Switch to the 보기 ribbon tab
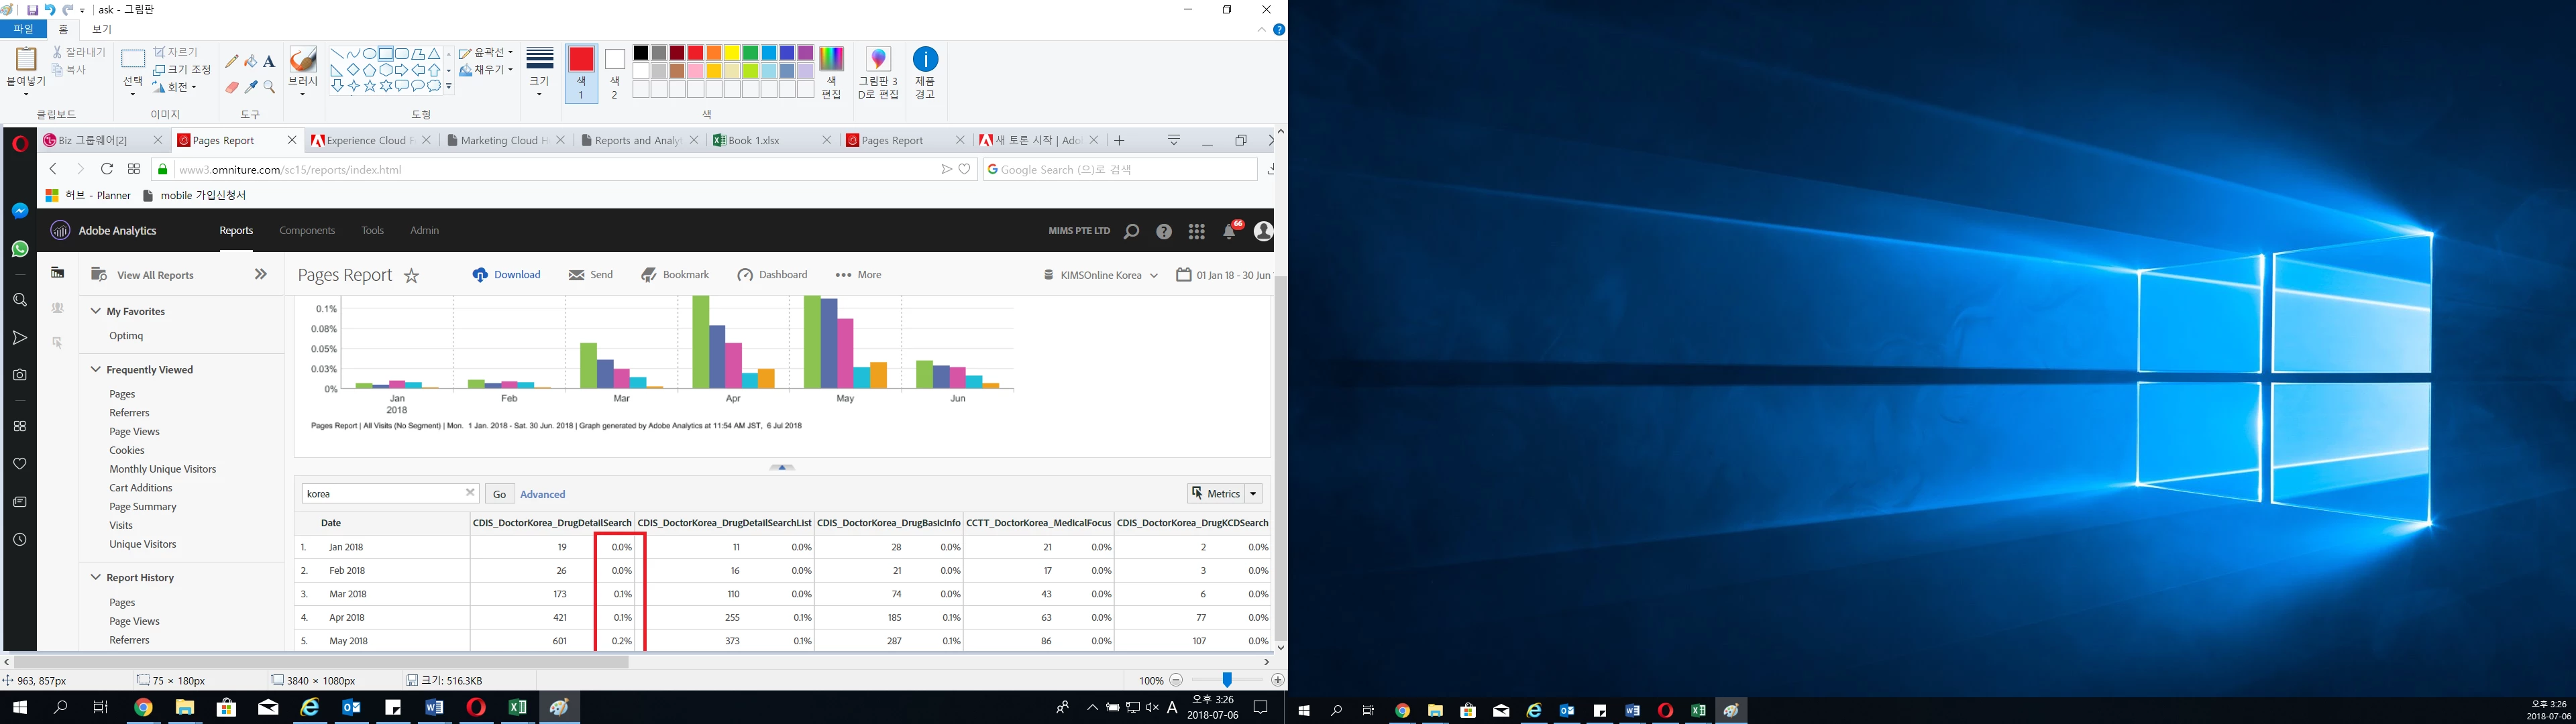 101,30
